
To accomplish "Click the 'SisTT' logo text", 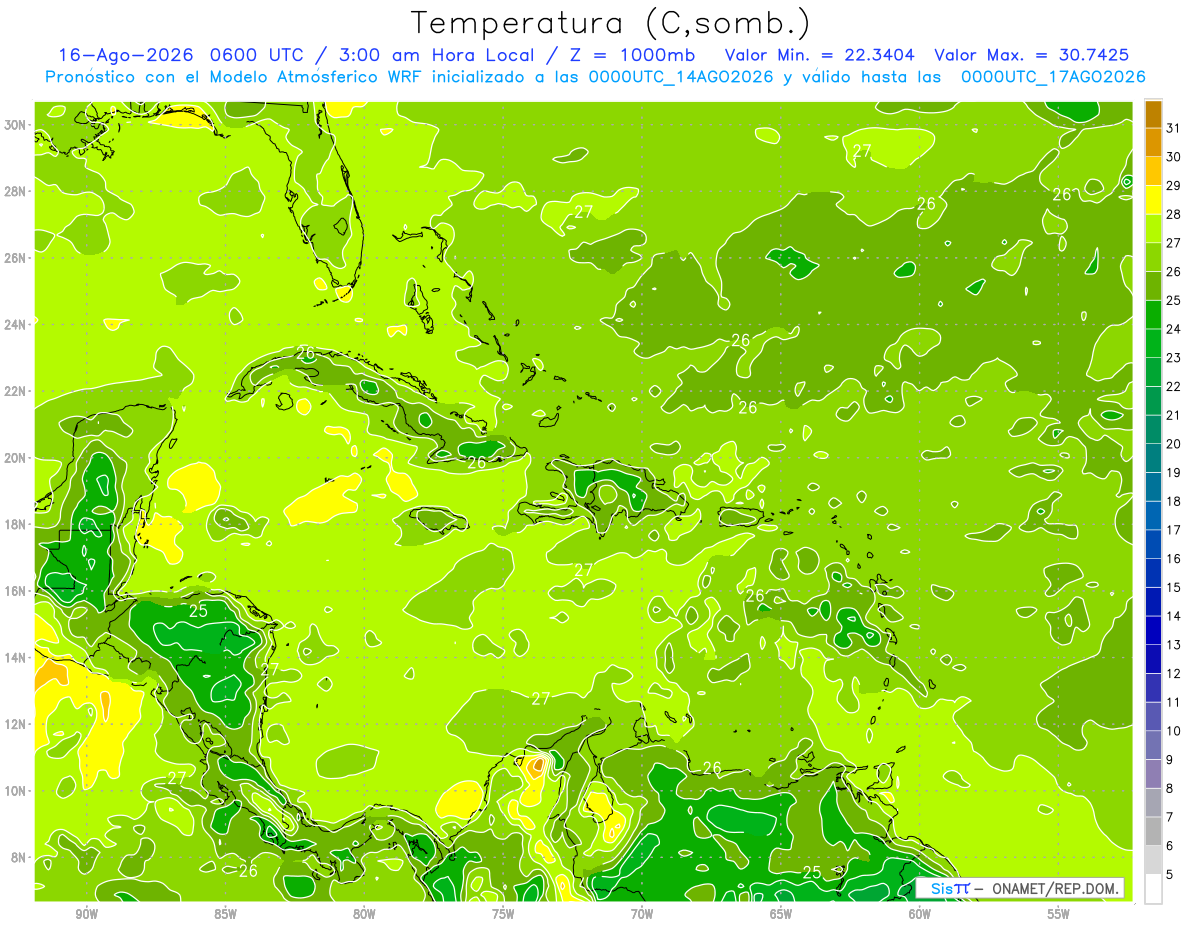I will coord(950,888).
